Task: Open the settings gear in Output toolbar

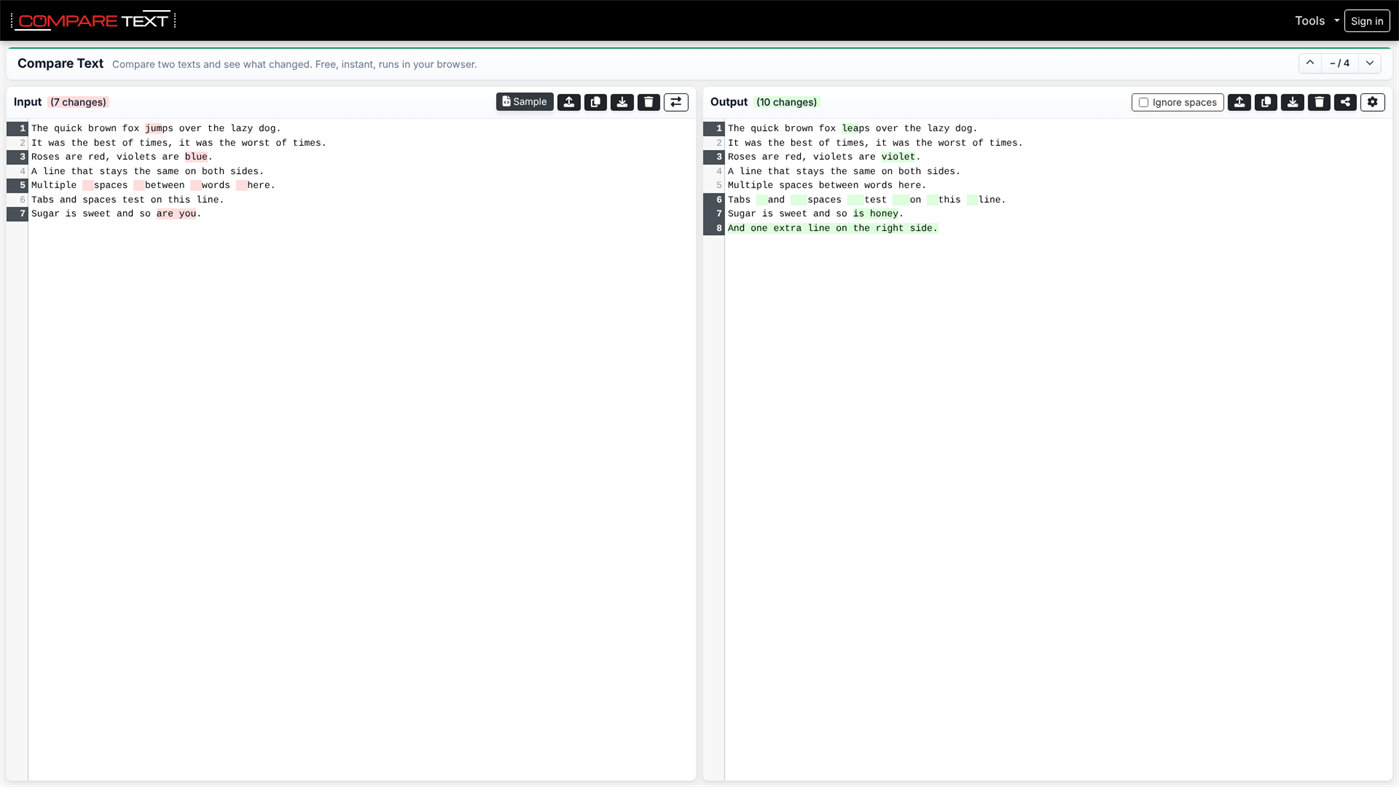Action: coord(1372,102)
